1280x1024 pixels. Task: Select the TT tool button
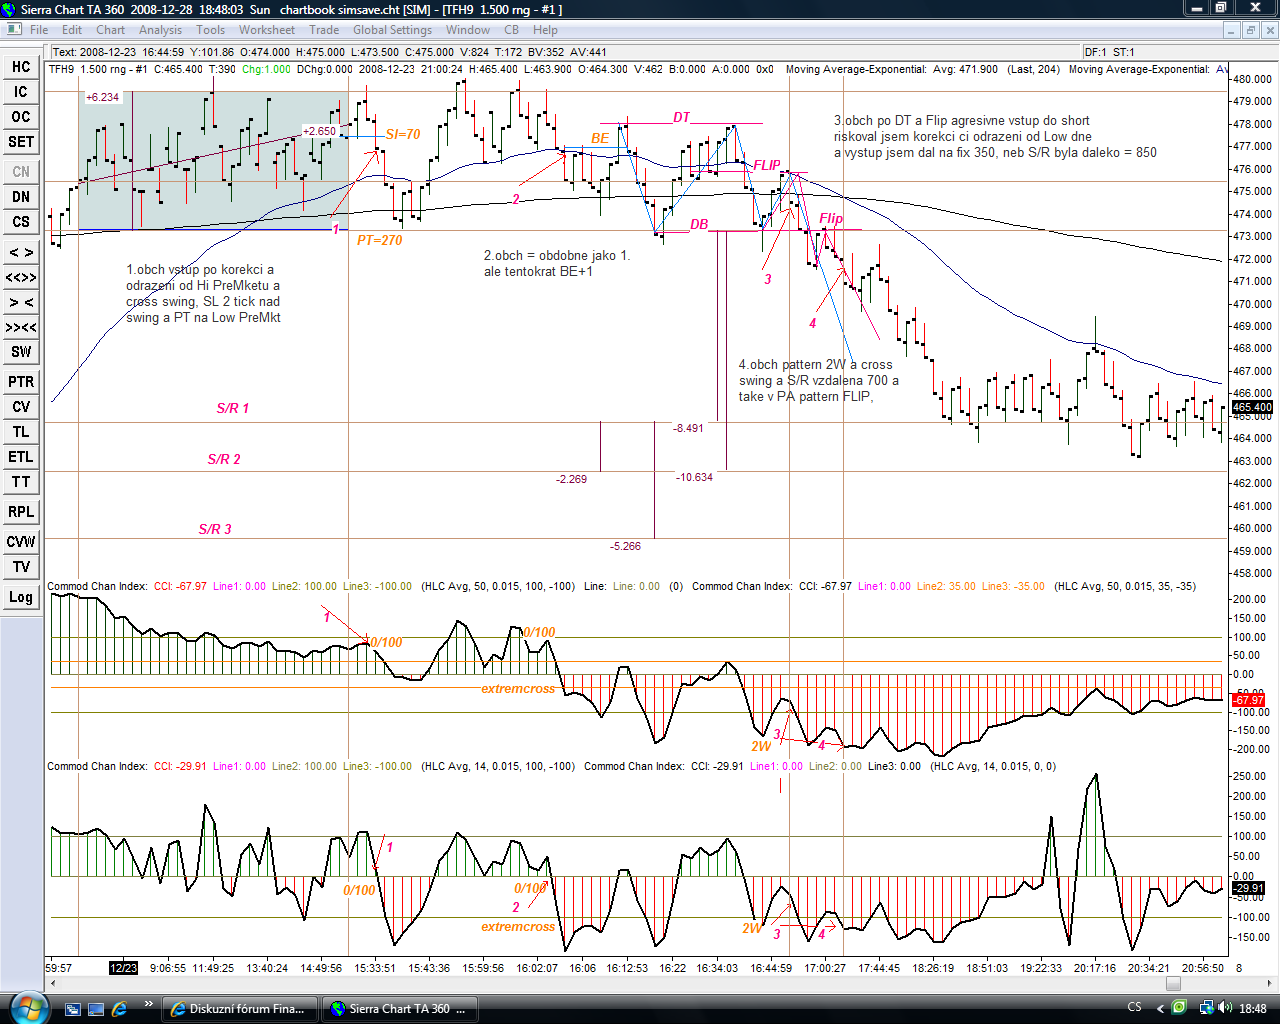coord(21,482)
